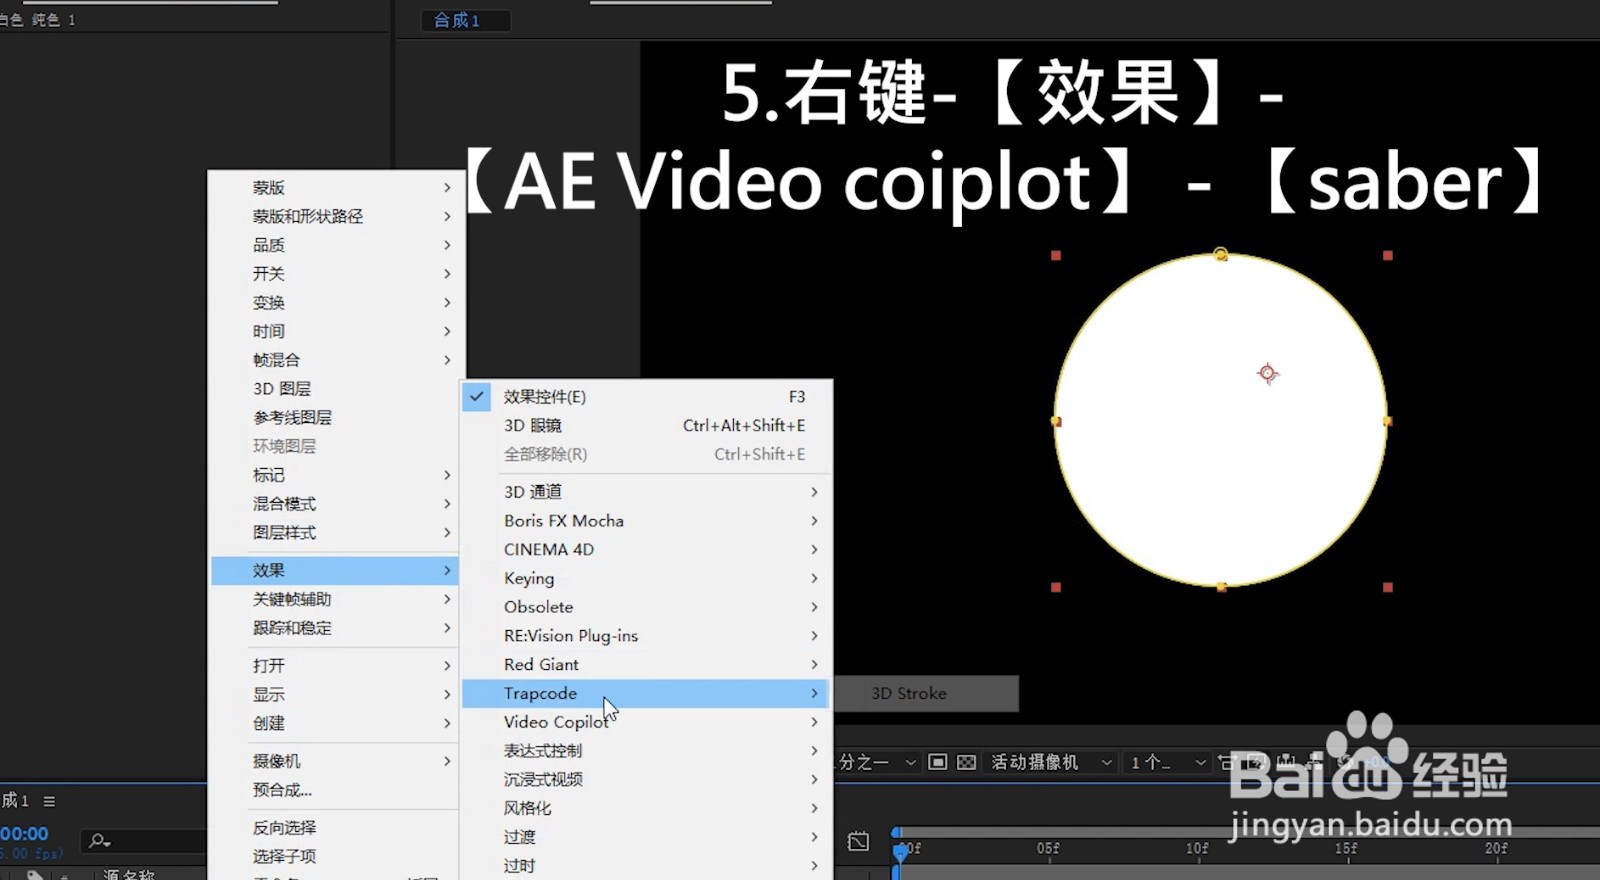Expand the 品质 submenu

pyautogui.click(x=335, y=245)
